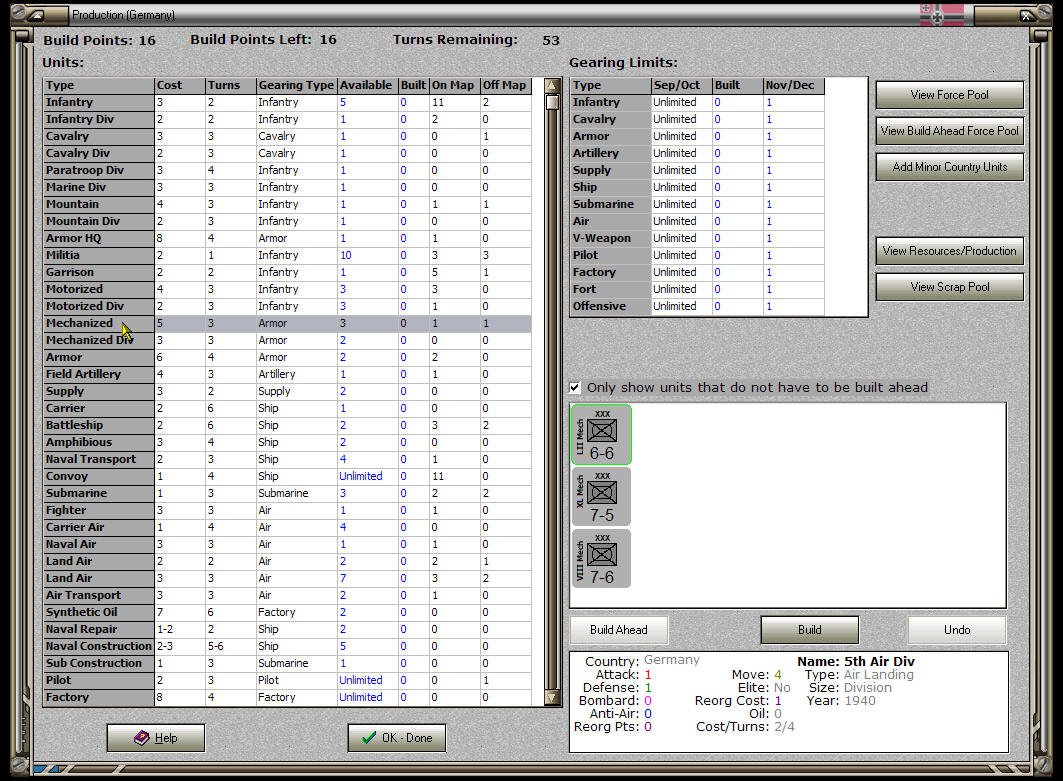Select the Air Transport row
Viewport: 1063px width, 781px height.
(x=287, y=595)
